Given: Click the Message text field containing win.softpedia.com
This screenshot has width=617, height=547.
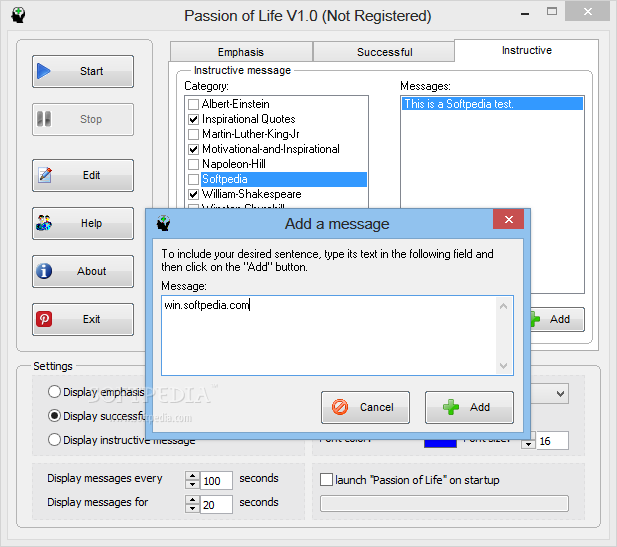Looking at the screenshot, I should click(x=337, y=335).
